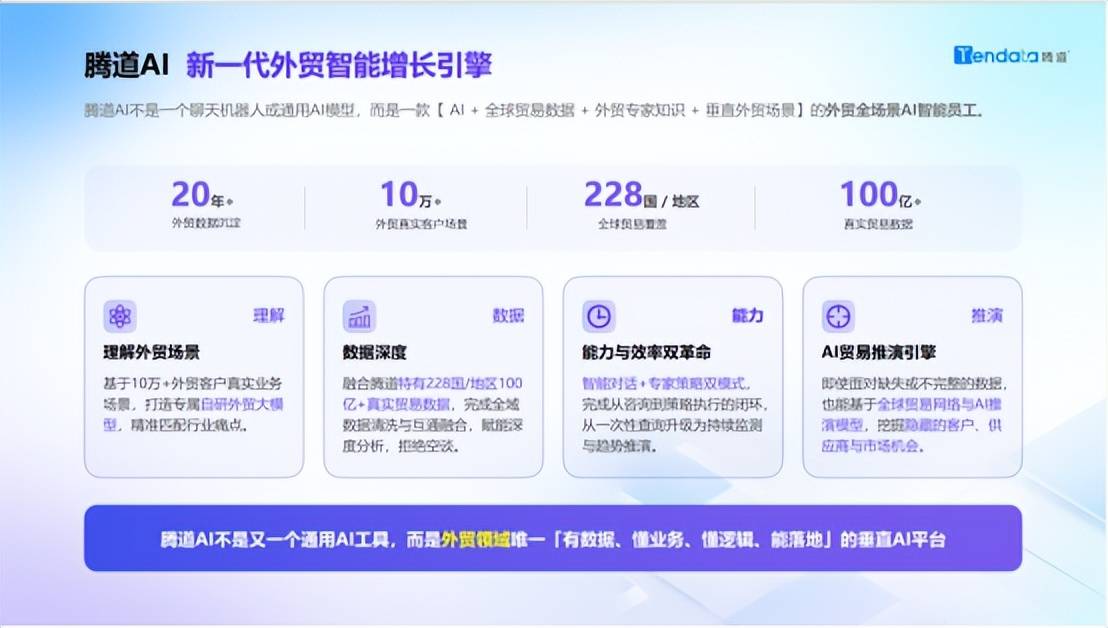Click the purple phrase 应商与市场机会
Screen dimensions: 1108x628
872,446
